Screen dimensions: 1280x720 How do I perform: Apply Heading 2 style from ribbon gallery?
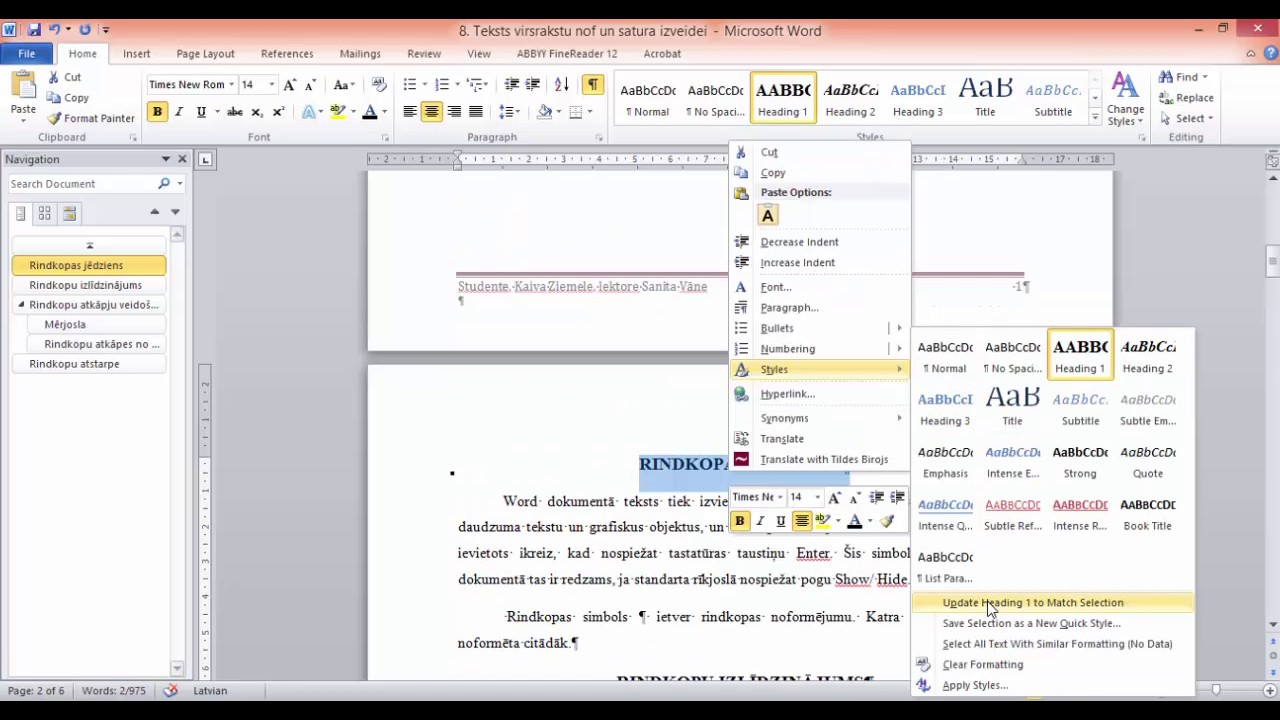coord(851,98)
